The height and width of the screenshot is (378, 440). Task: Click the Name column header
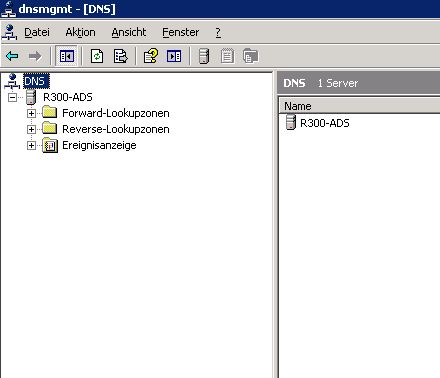[x=359, y=106]
